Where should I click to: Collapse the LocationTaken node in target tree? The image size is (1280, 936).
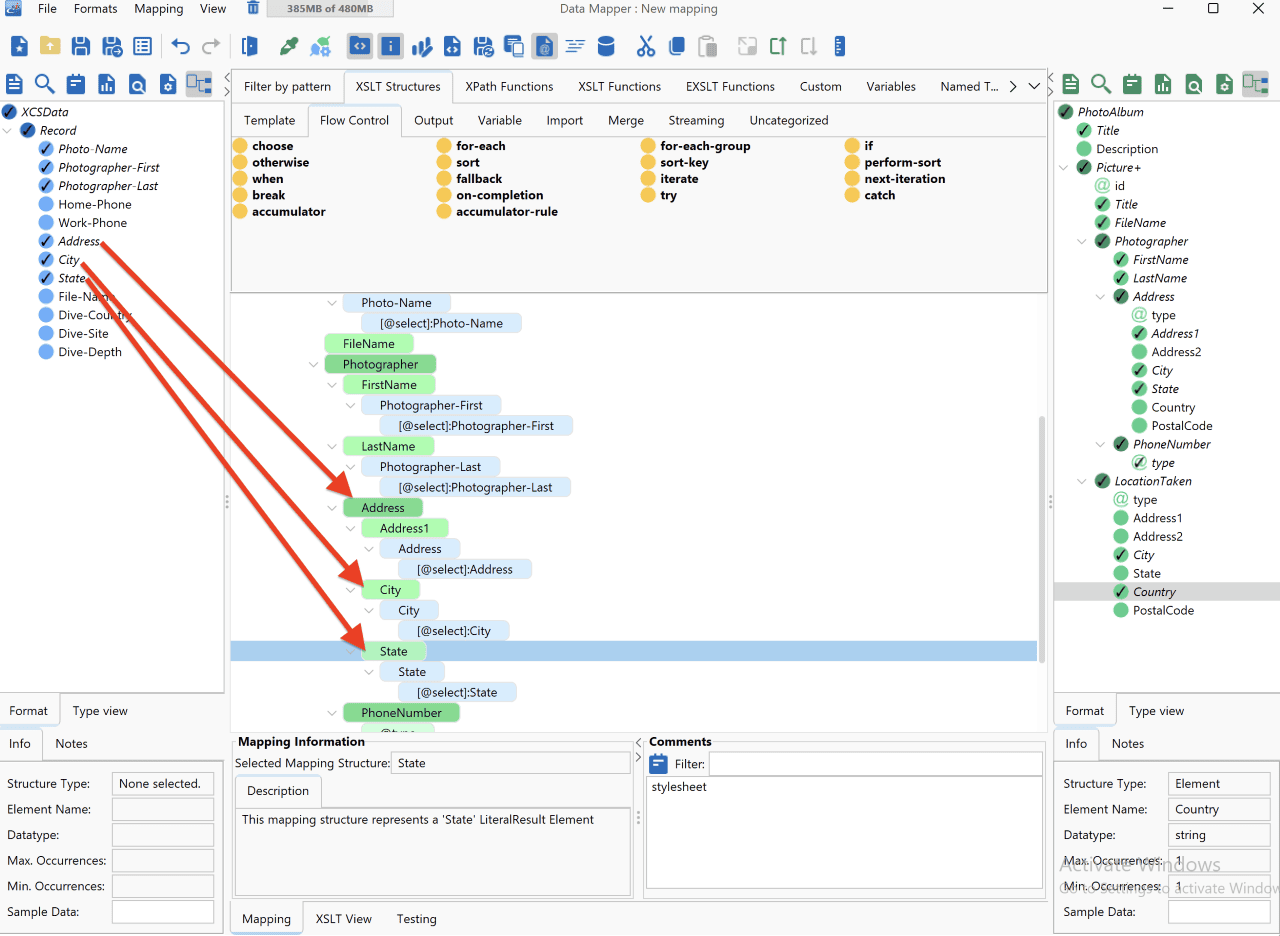tap(1083, 481)
